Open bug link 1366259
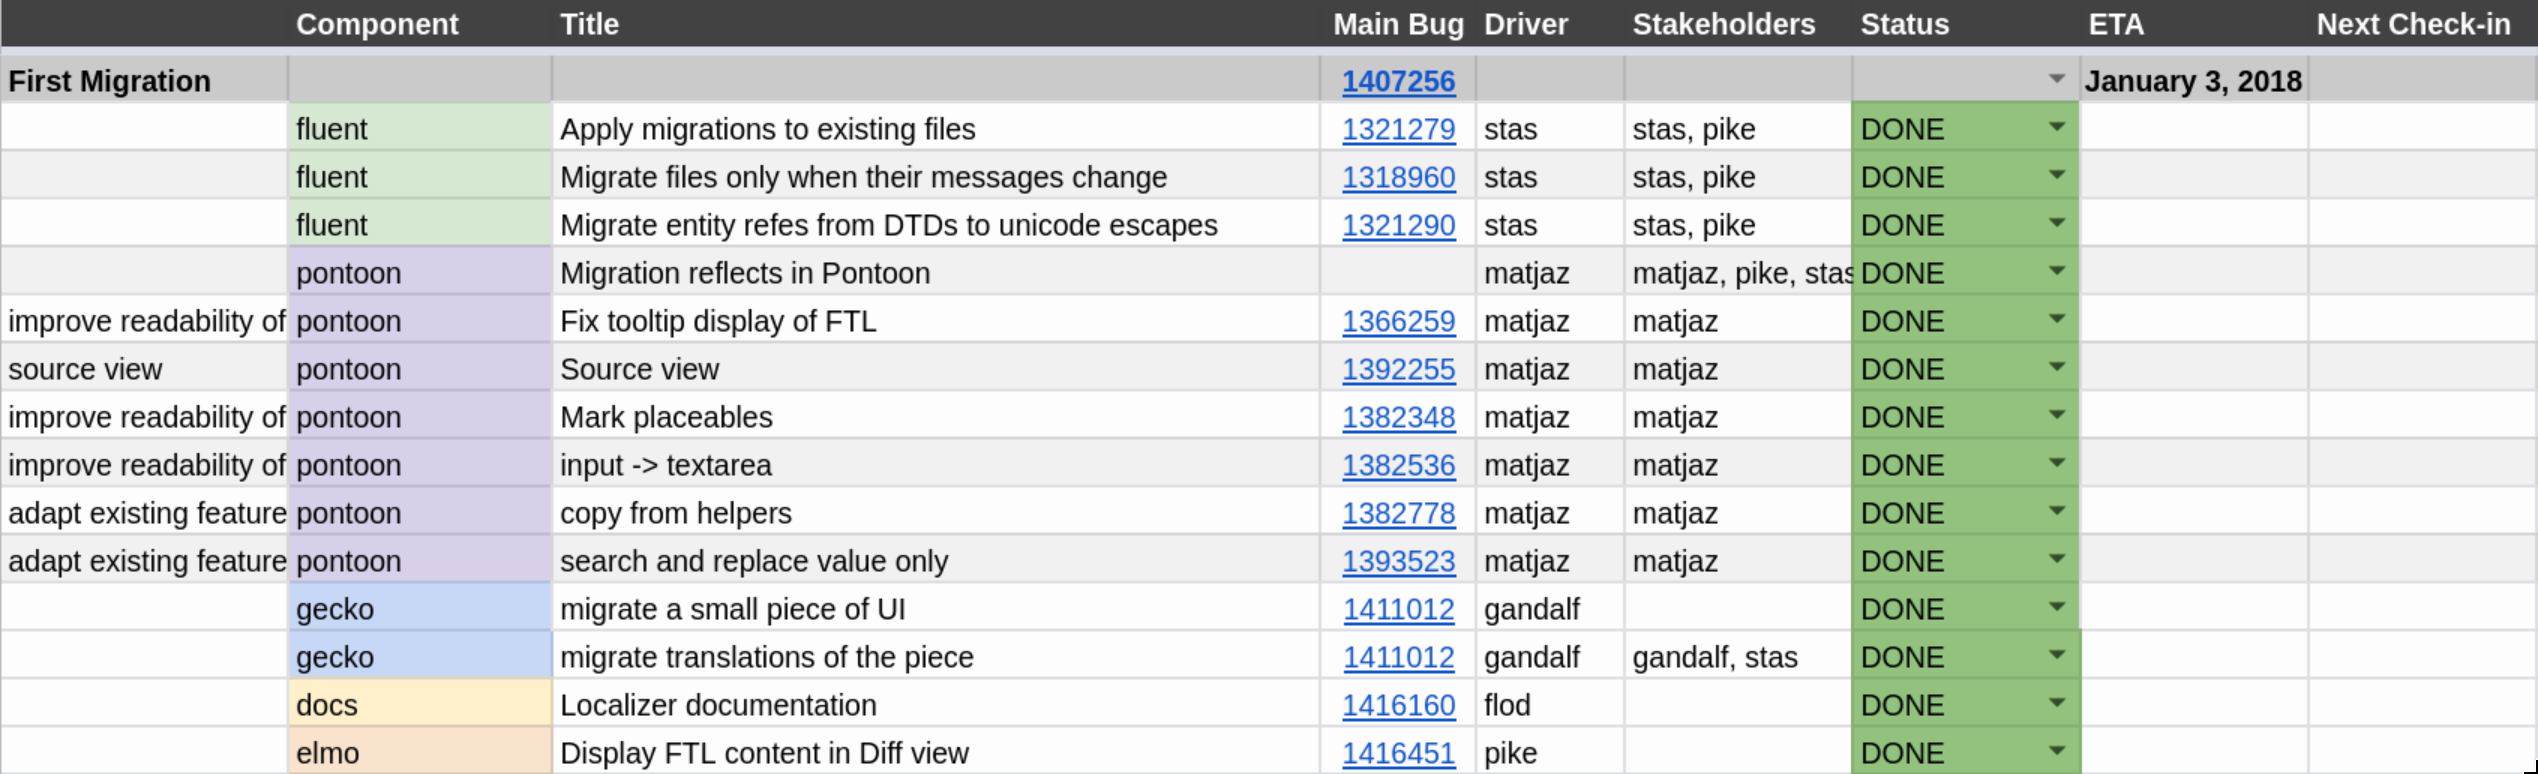 [1398, 321]
